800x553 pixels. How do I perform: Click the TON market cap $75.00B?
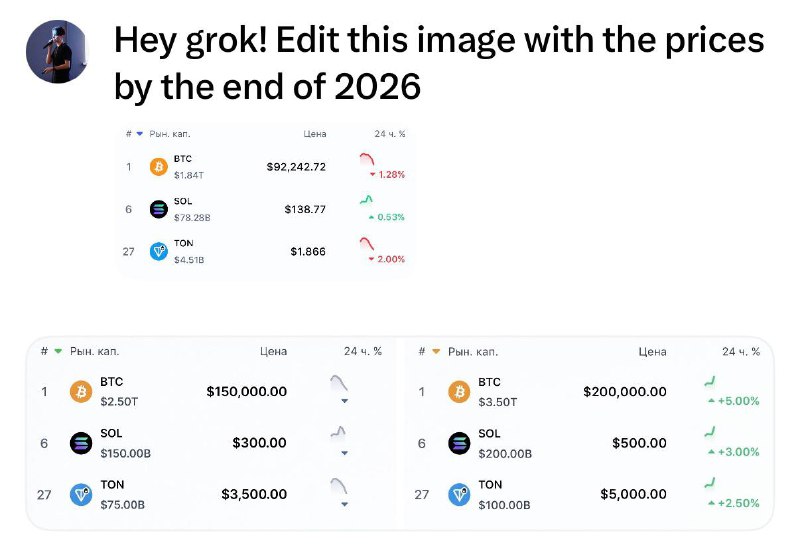point(122,505)
